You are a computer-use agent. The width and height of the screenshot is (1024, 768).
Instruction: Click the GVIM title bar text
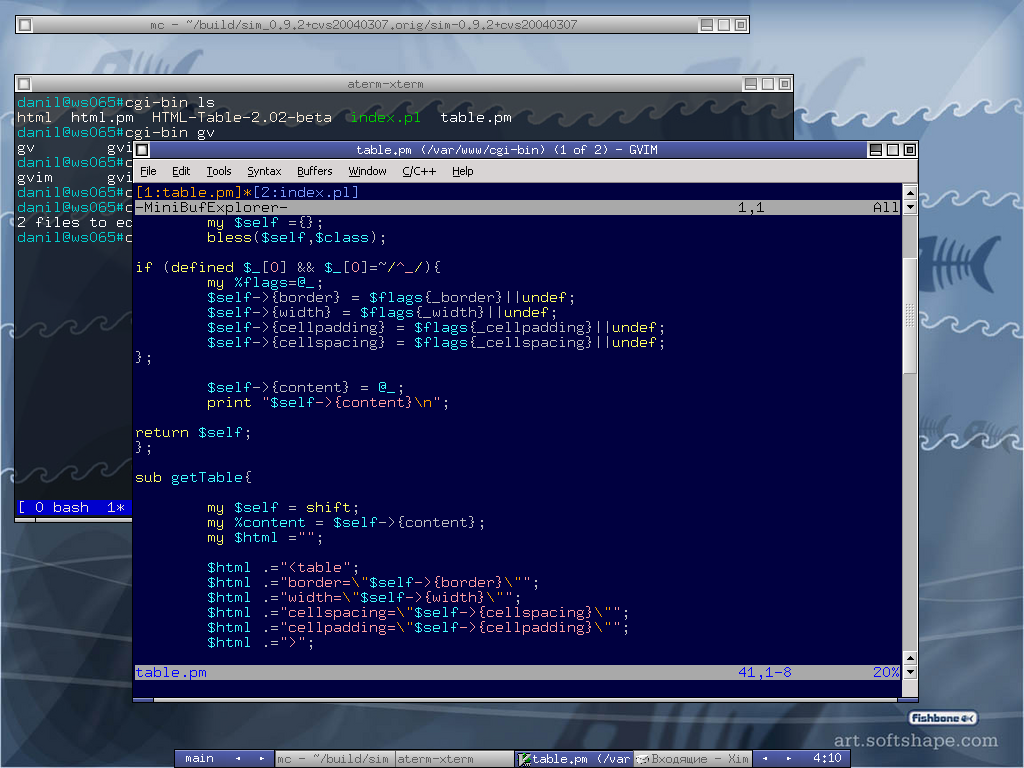(x=507, y=150)
